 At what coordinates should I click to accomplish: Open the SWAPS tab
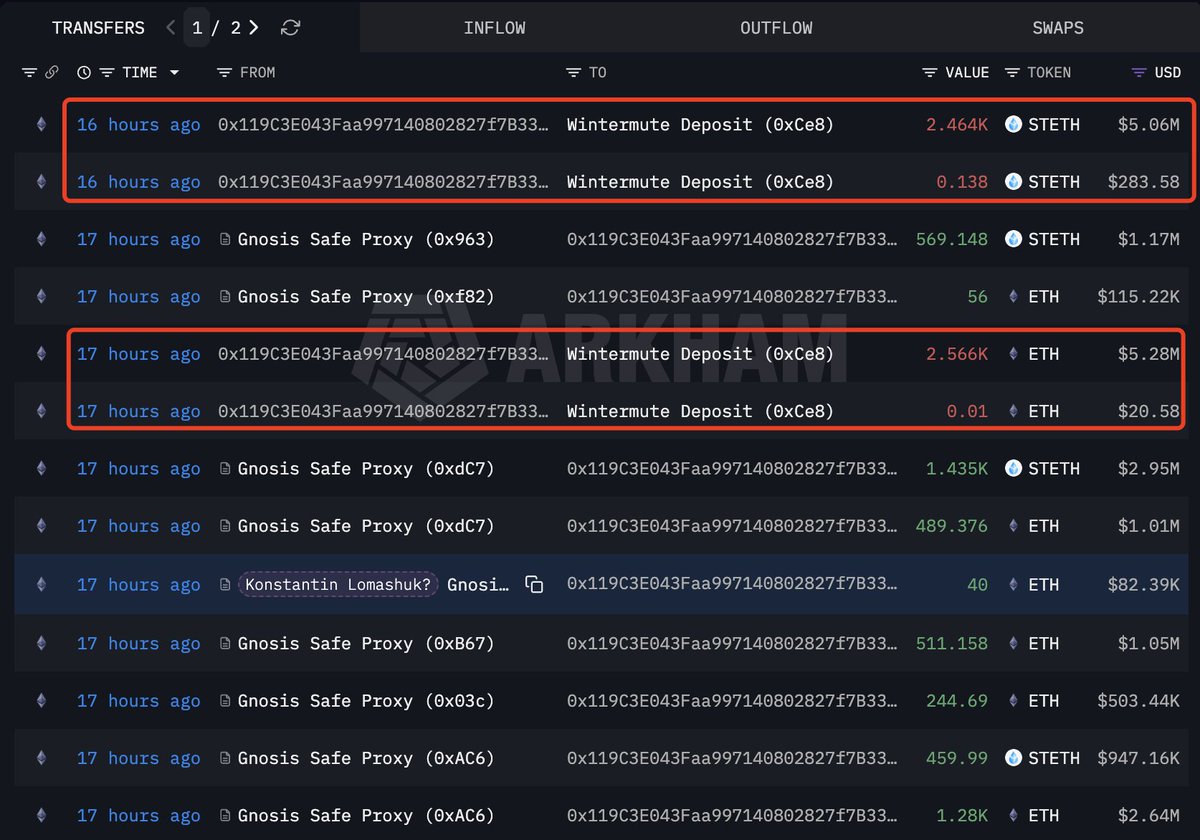click(x=1057, y=28)
